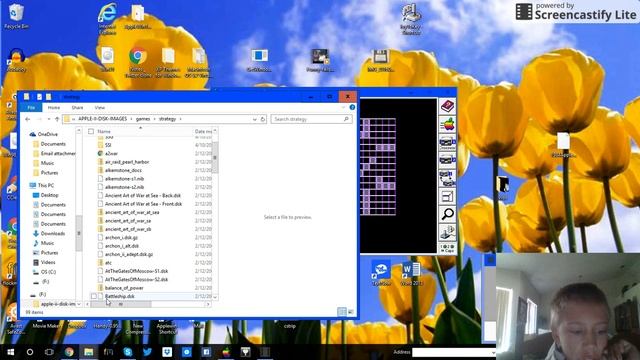
Task: Open Chrome from the taskbar
Action: tap(69, 352)
